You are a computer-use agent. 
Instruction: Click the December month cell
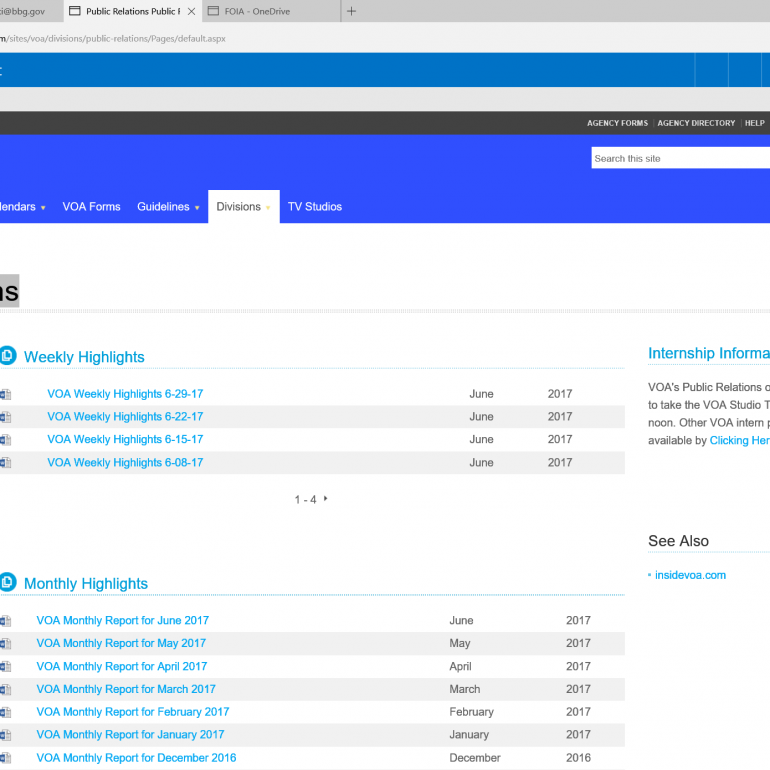[475, 757]
